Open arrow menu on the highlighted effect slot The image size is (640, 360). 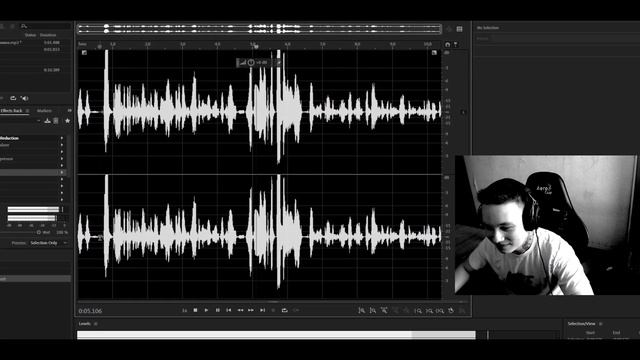coord(62,173)
